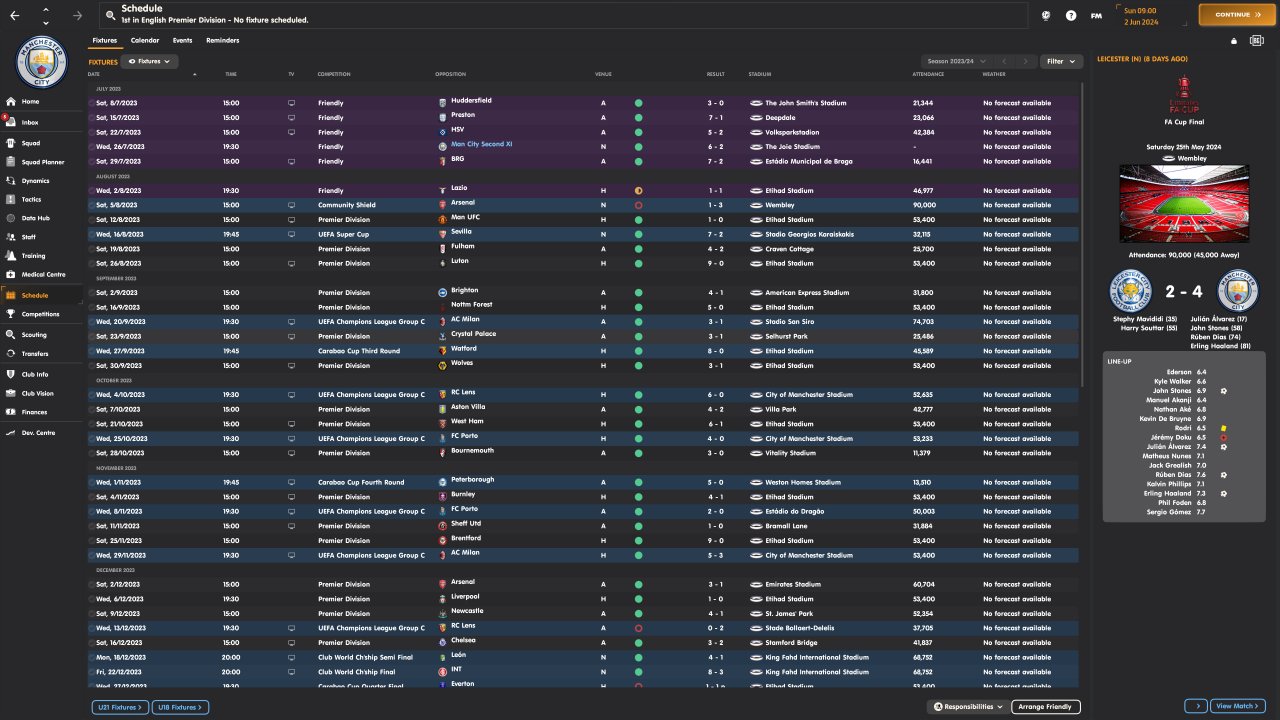Open Home from the sidebar
Viewport: 1280px width, 720px height.
pos(41,101)
